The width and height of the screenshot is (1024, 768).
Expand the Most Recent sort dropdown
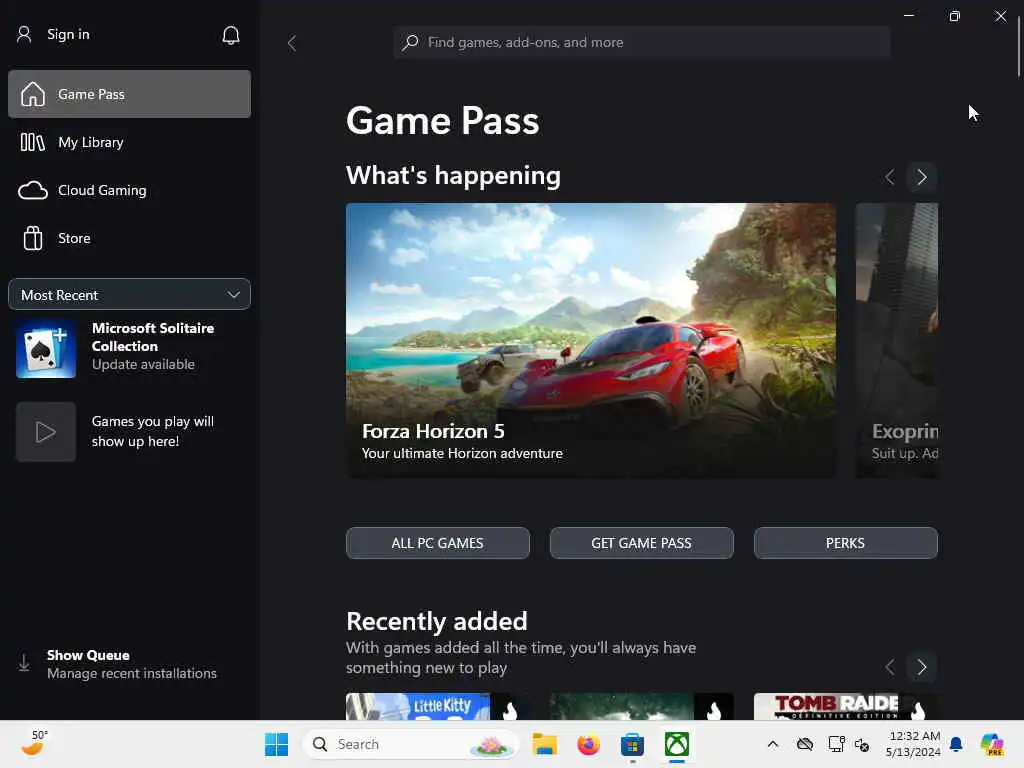pyautogui.click(x=129, y=295)
